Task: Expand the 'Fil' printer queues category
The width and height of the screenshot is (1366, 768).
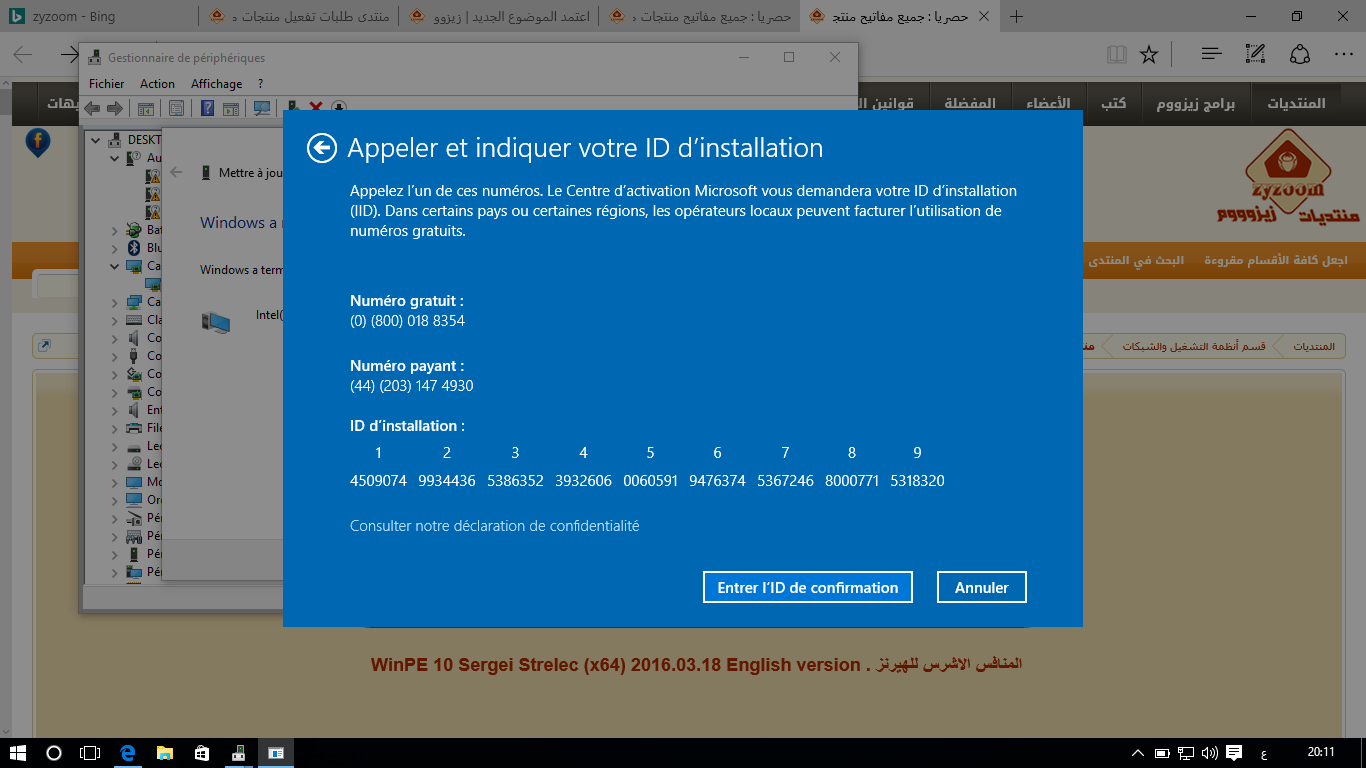Action: [114, 428]
